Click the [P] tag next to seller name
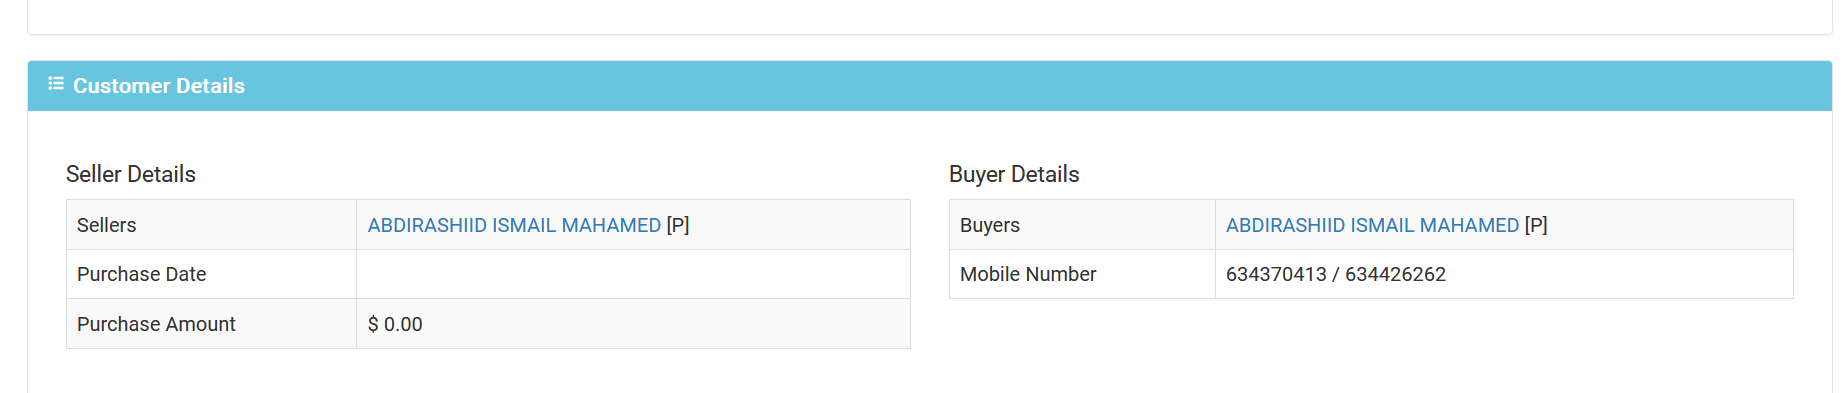The width and height of the screenshot is (1845, 393). pos(678,225)
